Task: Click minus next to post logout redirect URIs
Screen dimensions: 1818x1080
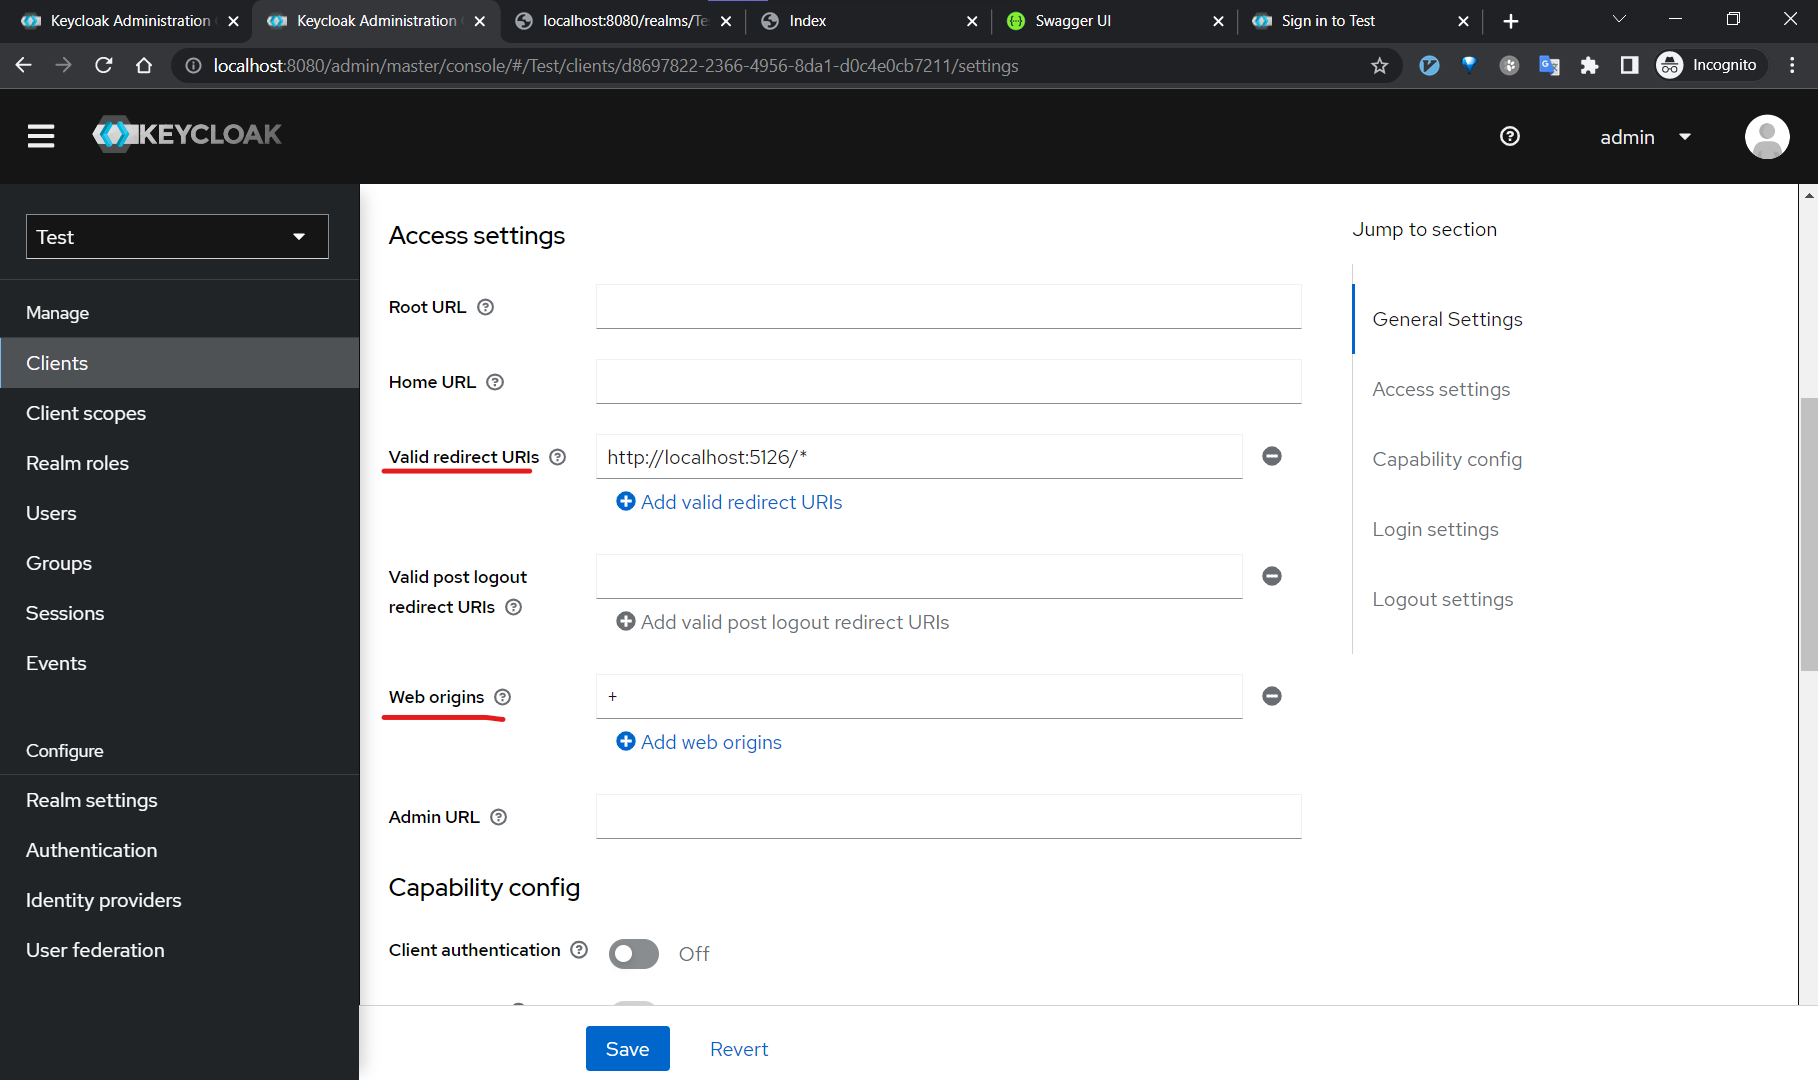Action: (x=1272, y=576)
